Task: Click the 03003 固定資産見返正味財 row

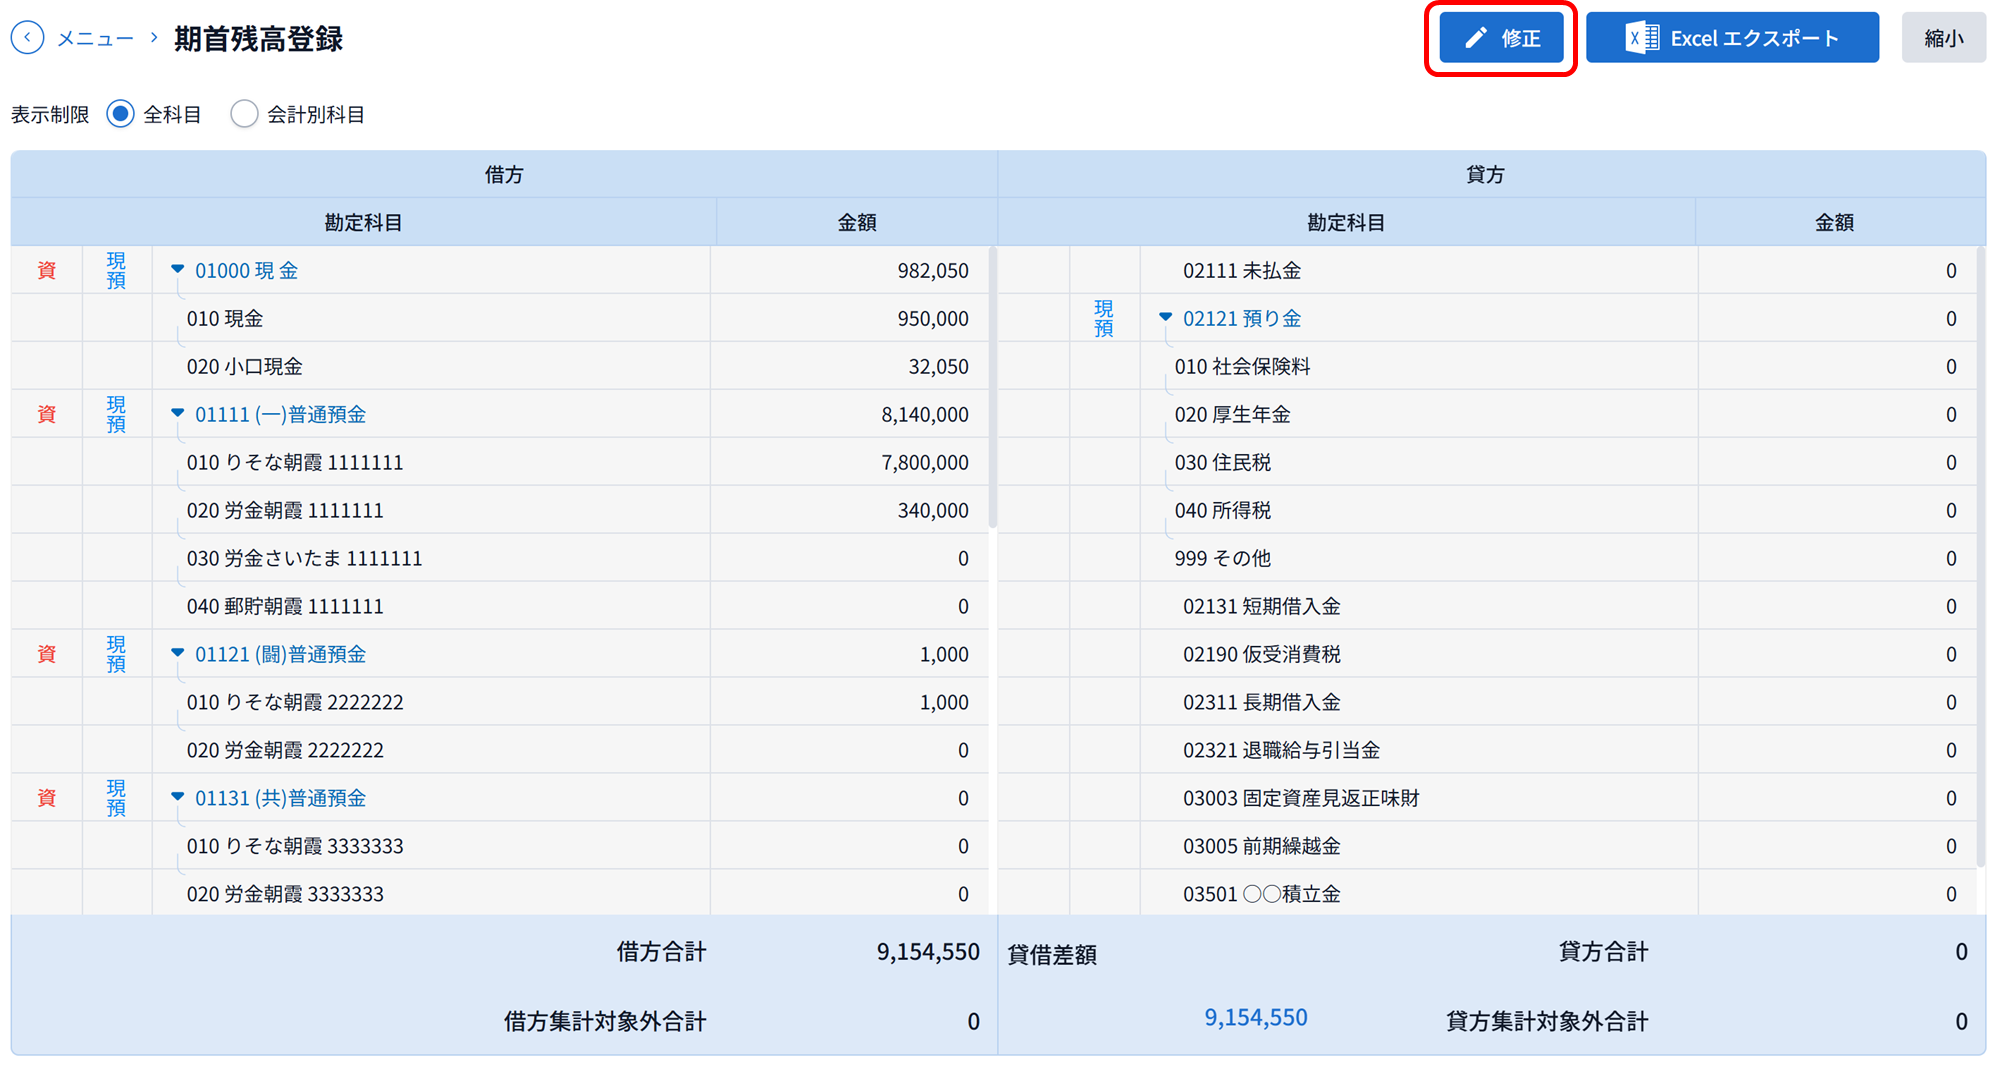Action: click(x=1488, y=798)
